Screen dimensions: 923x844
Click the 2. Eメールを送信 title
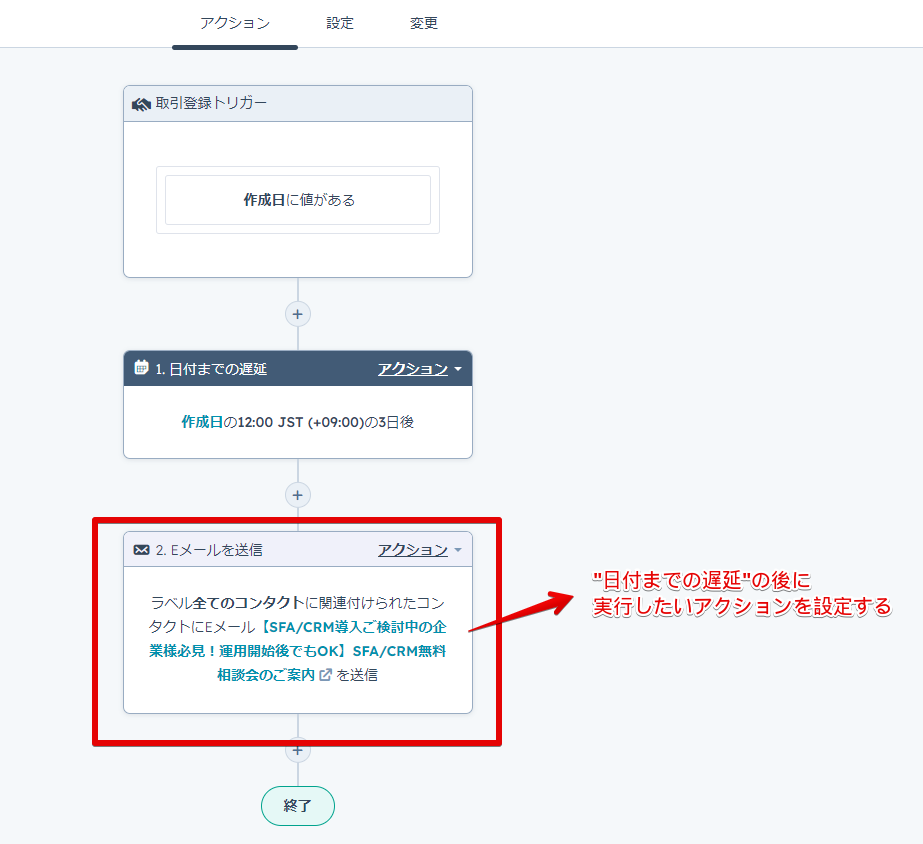[209, 550]
